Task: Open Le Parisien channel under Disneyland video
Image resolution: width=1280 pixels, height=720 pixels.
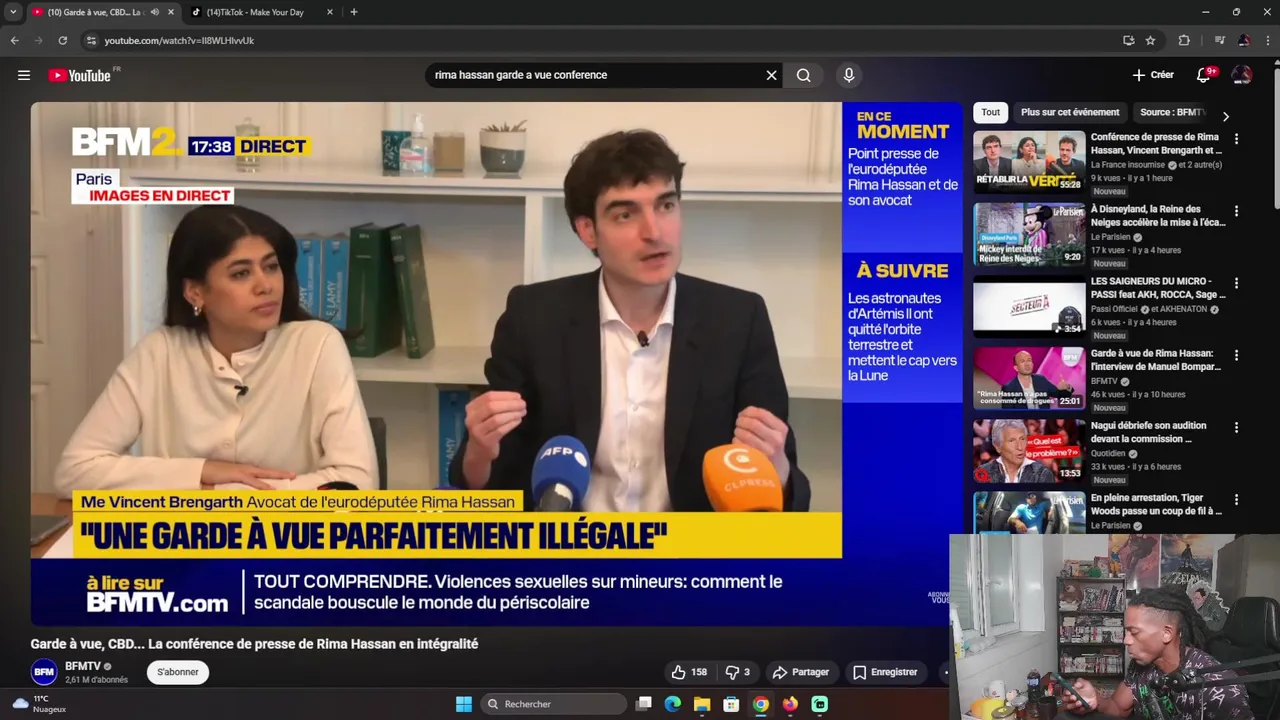Action: [x=1110, y=237]
